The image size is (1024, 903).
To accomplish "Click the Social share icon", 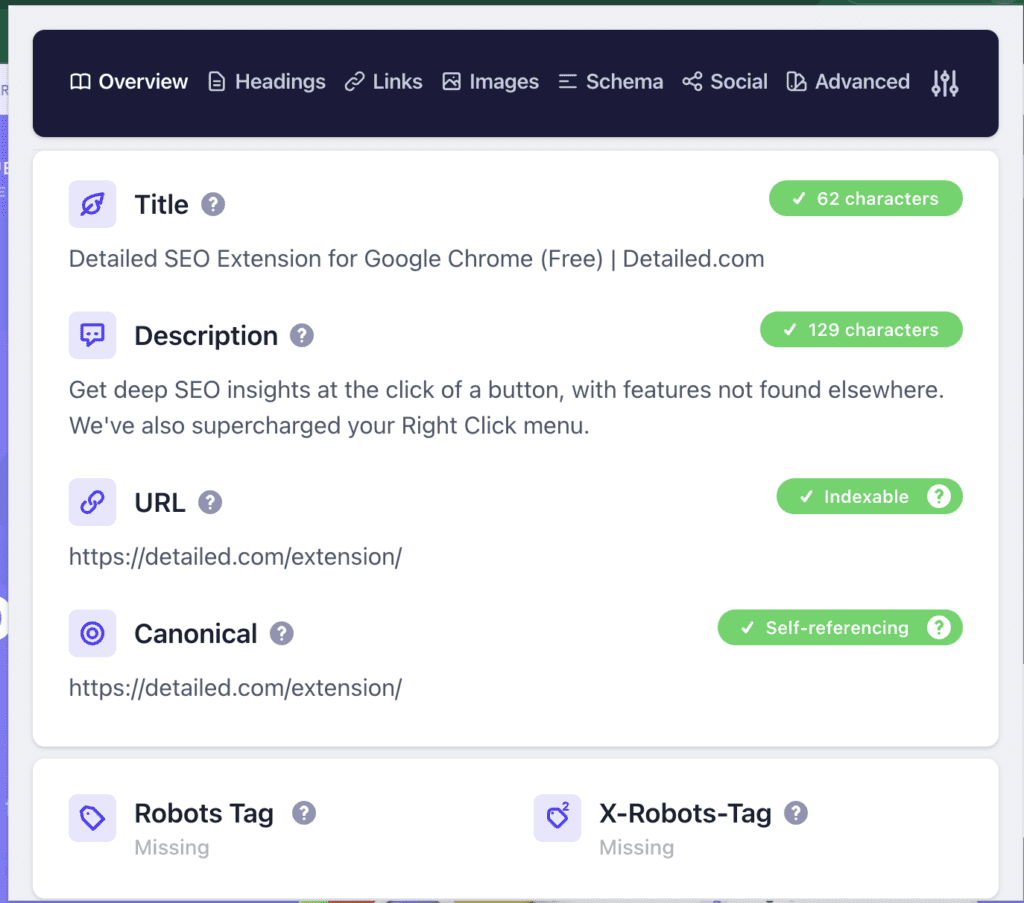I will click(692, 82).
